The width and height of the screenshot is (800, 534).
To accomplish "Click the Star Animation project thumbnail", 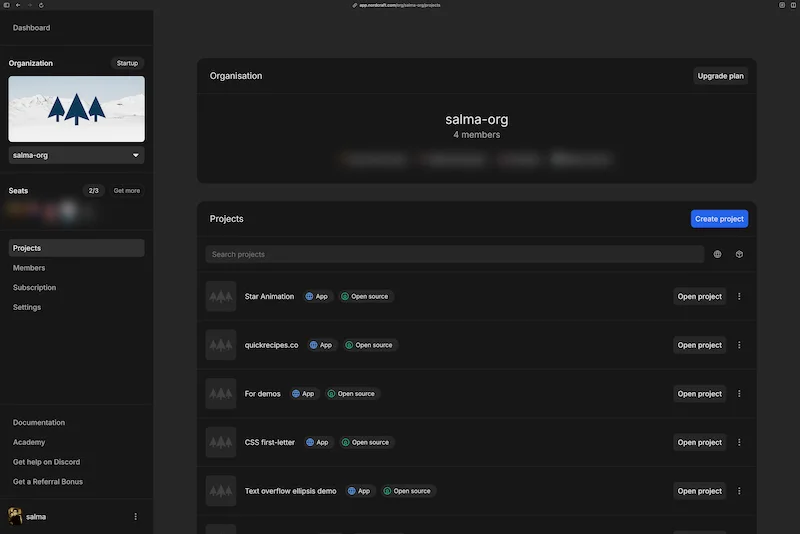I will tap(221, 296).
